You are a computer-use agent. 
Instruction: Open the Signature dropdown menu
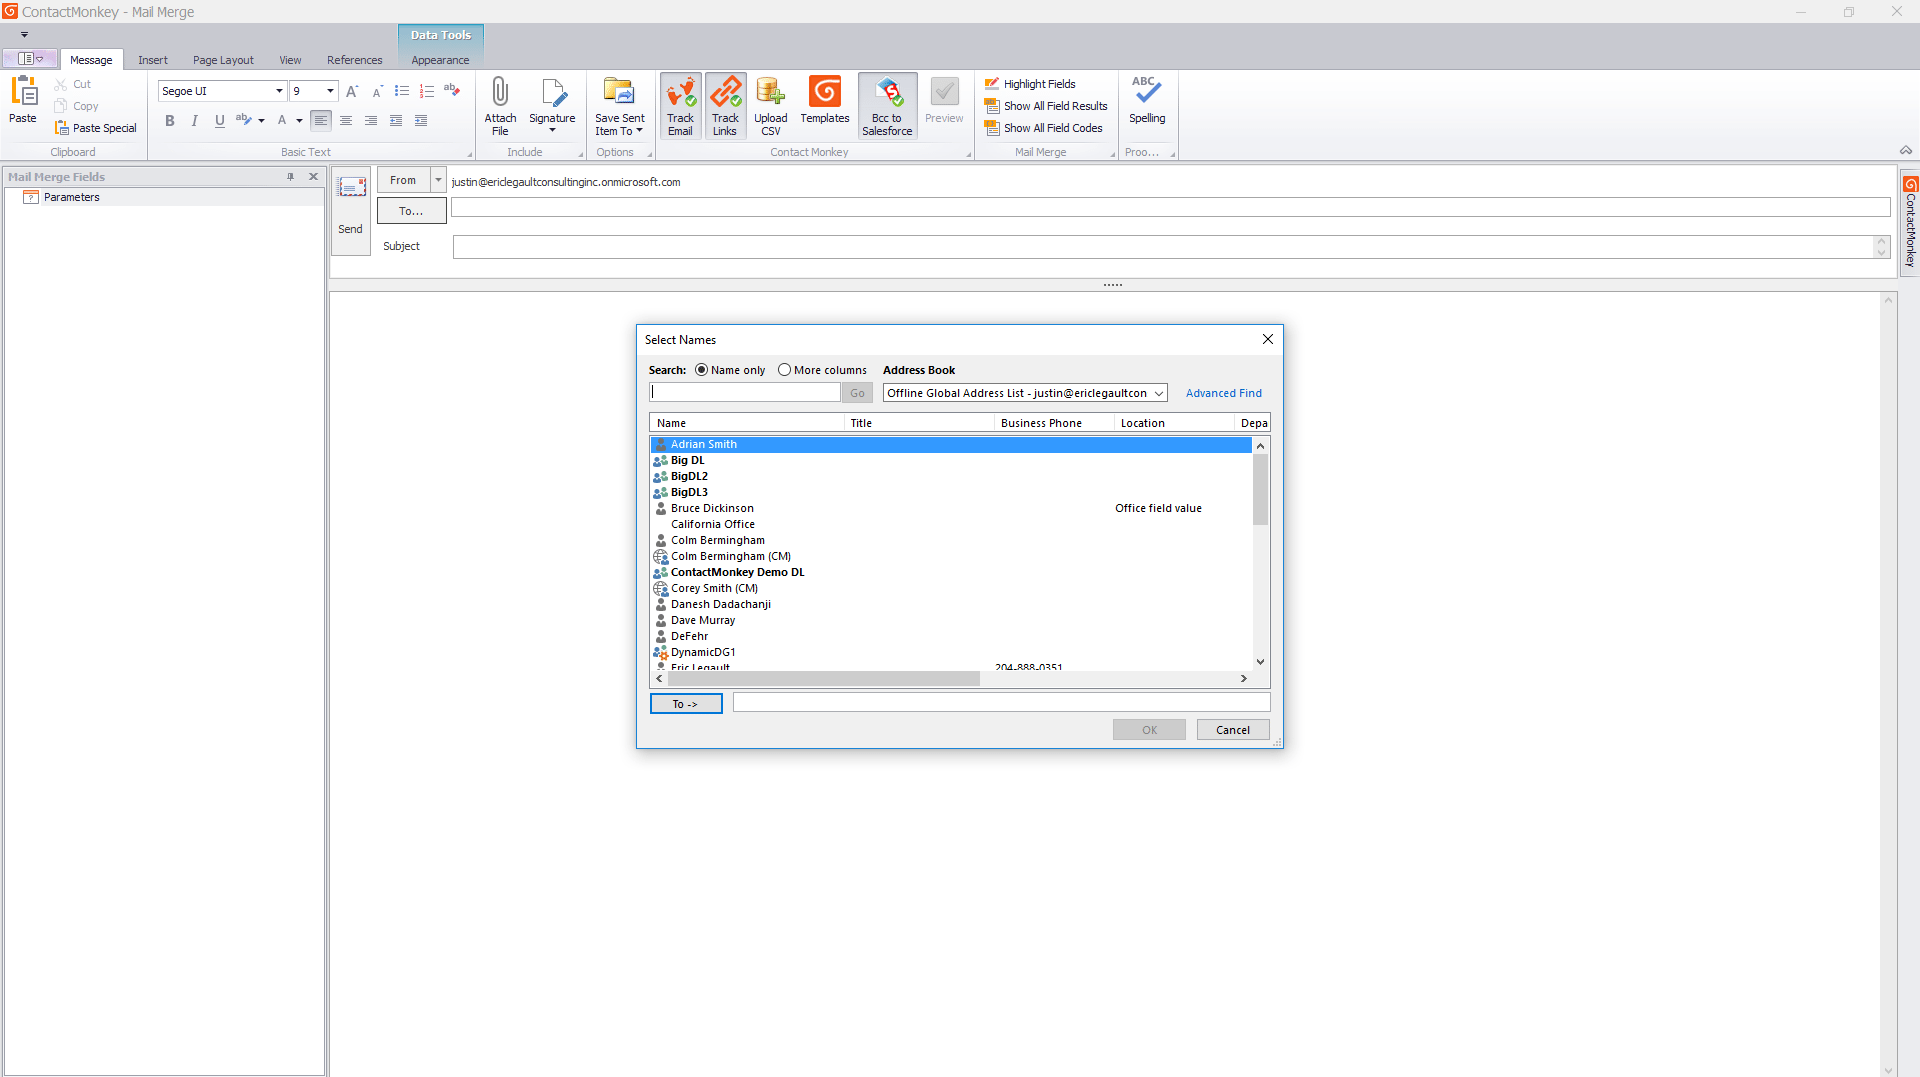pyautogui.click(x=552, y=130)
